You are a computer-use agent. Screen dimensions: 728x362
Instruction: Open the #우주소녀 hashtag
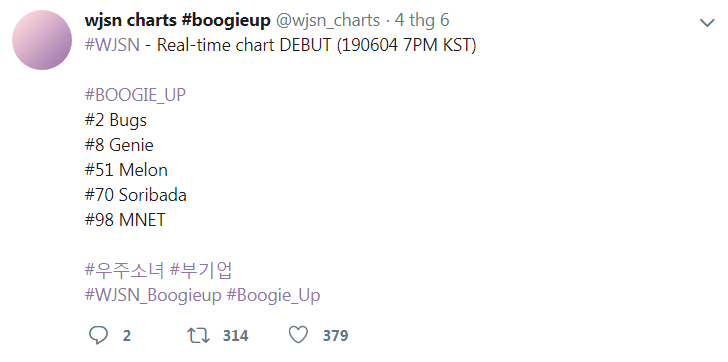click(124, 271)
